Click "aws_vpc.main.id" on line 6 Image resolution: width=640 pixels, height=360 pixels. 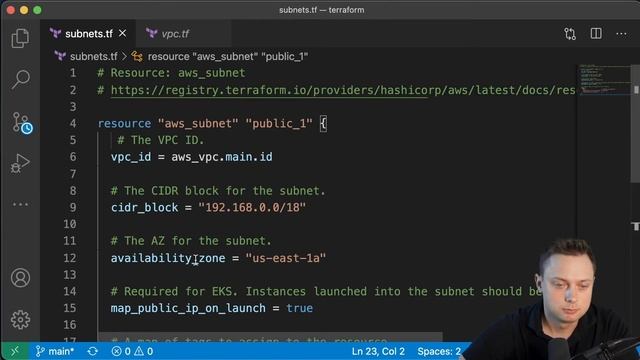pos(222,157)
